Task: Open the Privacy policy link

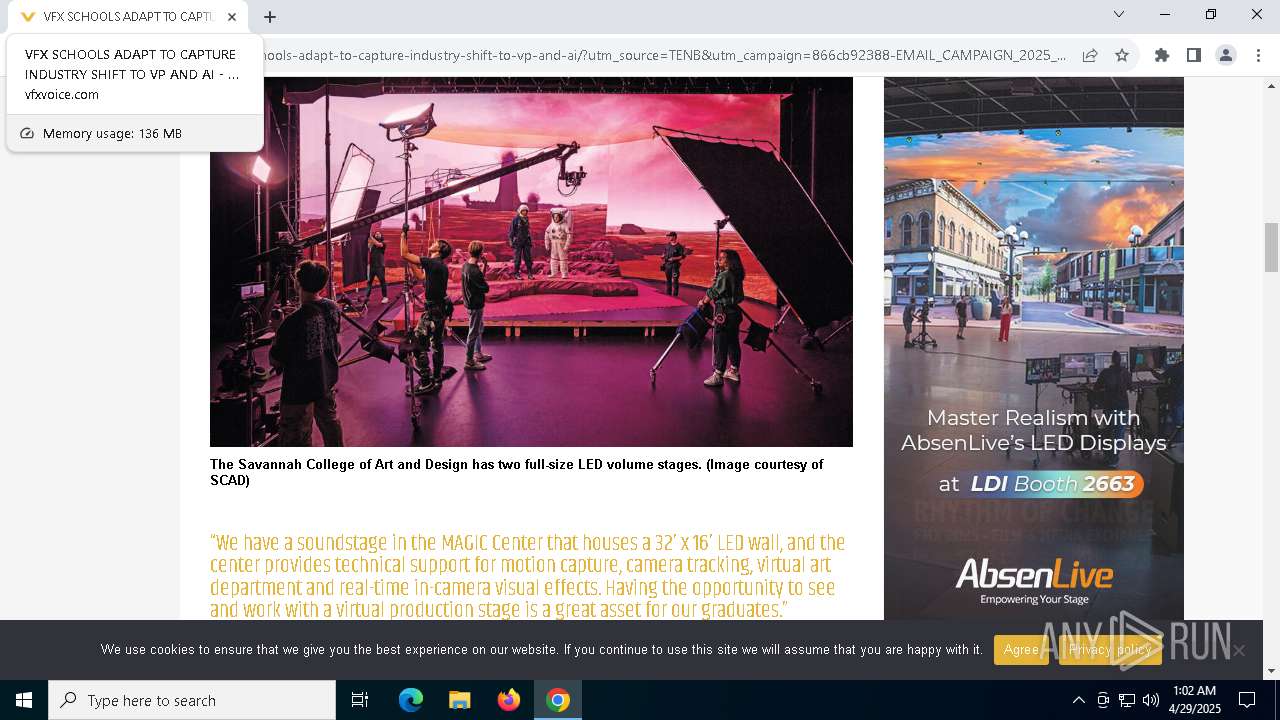Action: (1110, 650)
